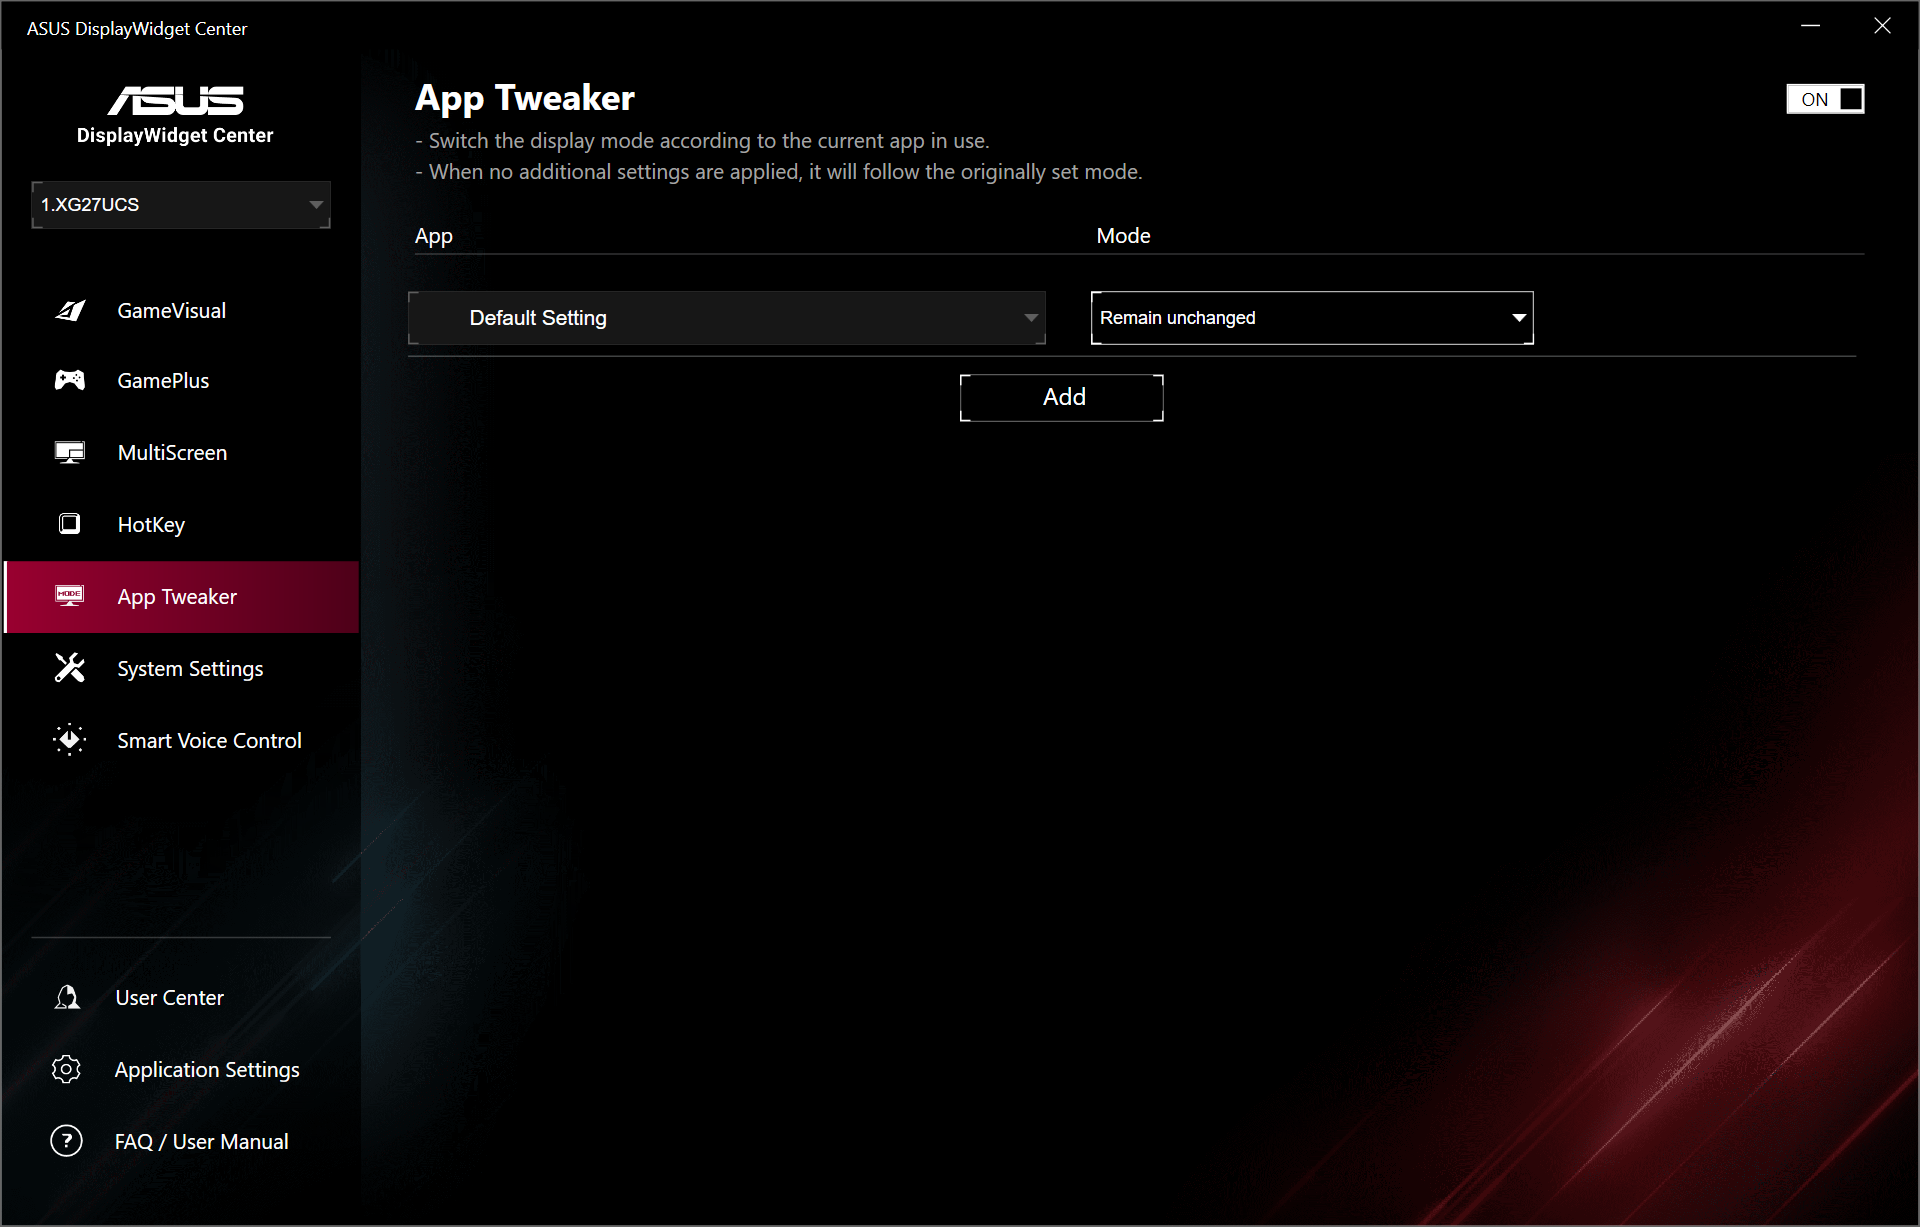Image resolution: width=1920 pixels, height=1227 pixels.
Task: Open the monitor selector 1.XG27UCS dropdown
Action: (181, 205)
